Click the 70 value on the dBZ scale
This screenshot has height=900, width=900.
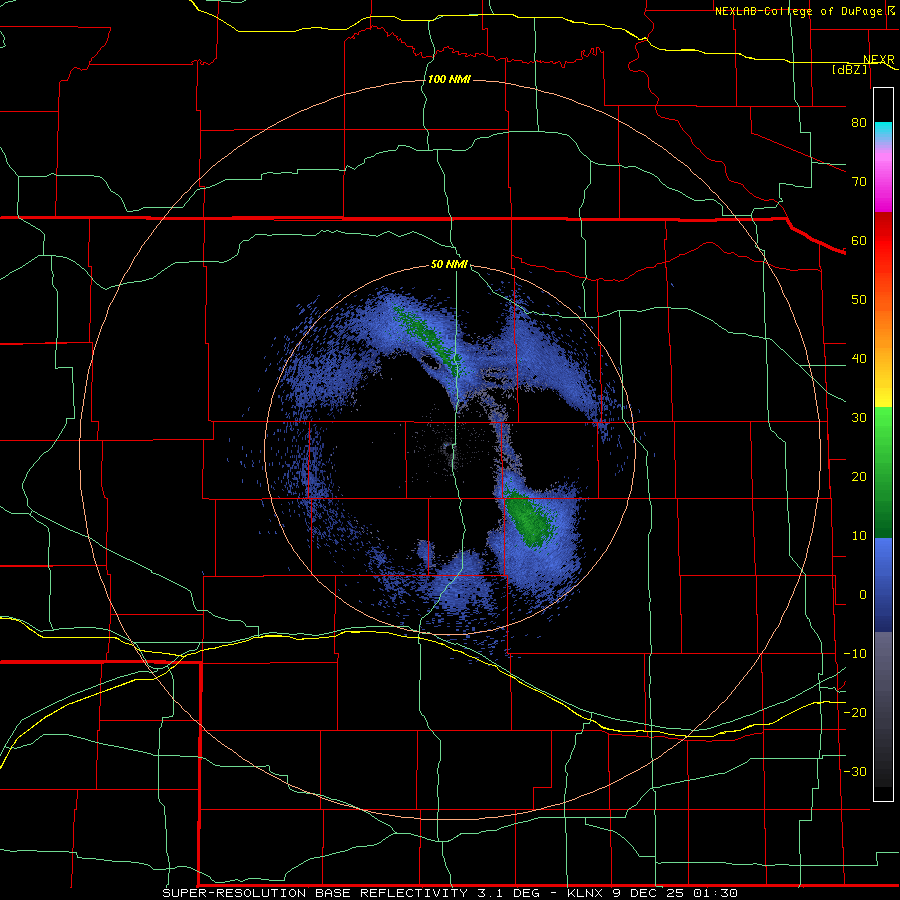pos(859,181)
